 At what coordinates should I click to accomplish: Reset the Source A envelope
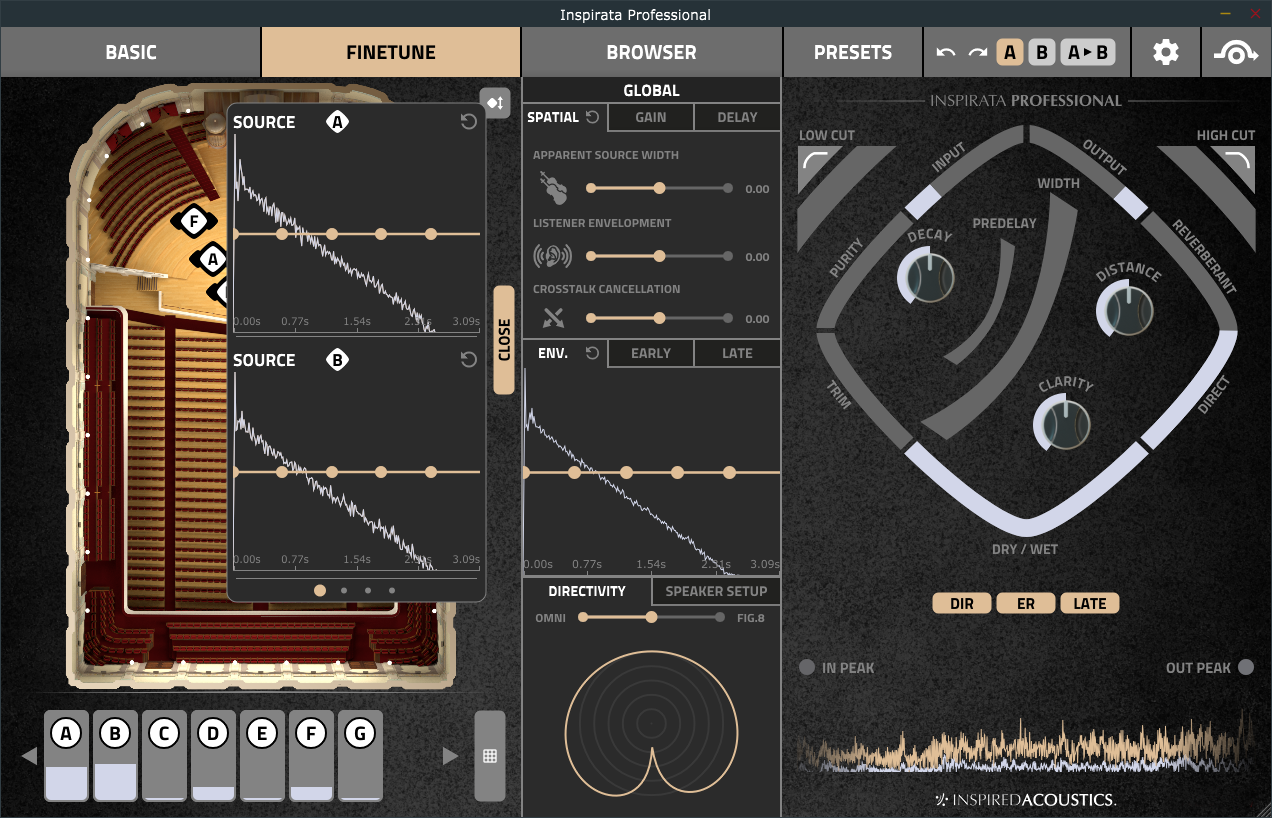click(x=468, y=122)
